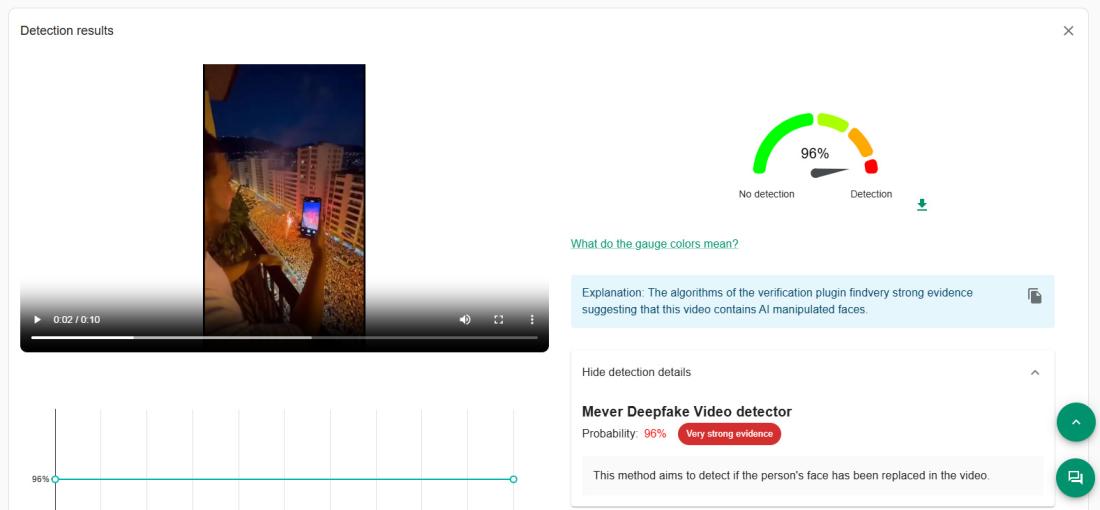Close the Detection results dialog
Viewport: 1100px width, 510px height.
click(1068, 31)
